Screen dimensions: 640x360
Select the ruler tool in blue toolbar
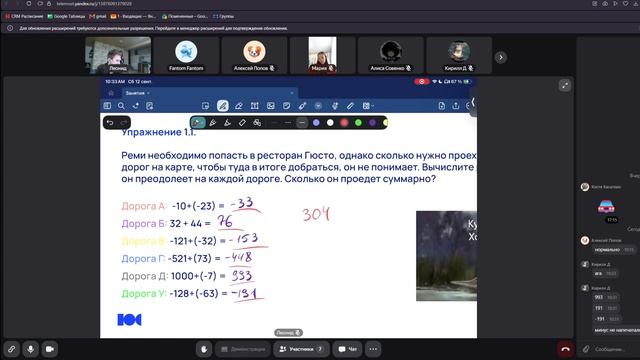pyautogui.click(x=351, y=106)
